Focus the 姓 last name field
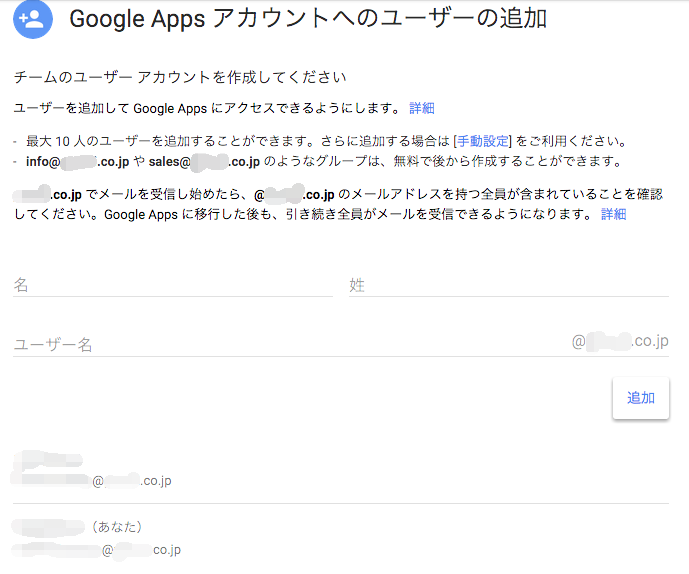 [509, 285]
